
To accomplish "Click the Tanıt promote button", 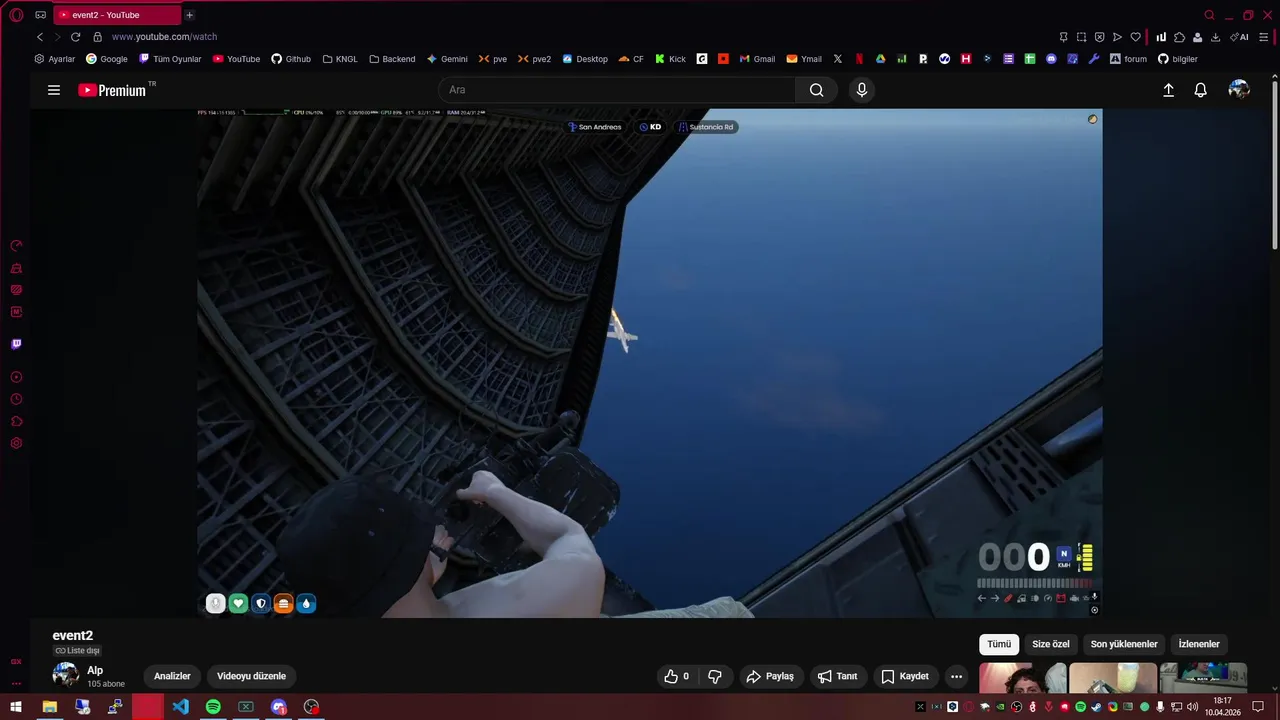I will pyautogui.click(x=837, y=676).
